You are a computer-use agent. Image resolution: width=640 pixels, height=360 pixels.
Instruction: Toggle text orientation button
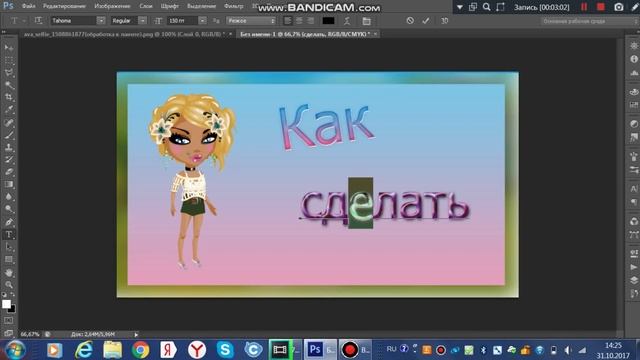click(38, 20)
